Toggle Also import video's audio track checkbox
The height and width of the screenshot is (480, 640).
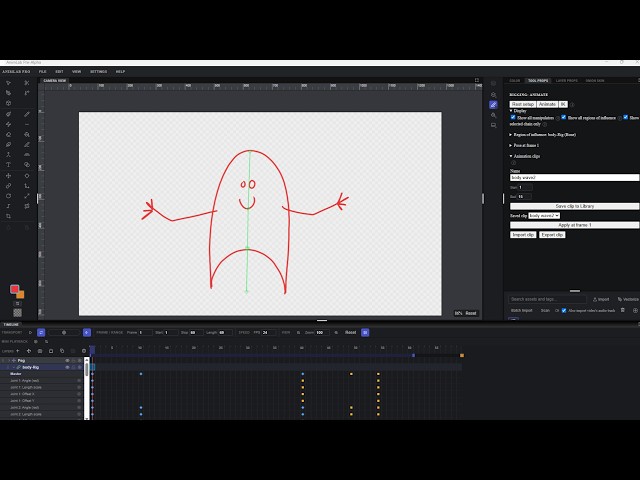click(x=564, y=311)
